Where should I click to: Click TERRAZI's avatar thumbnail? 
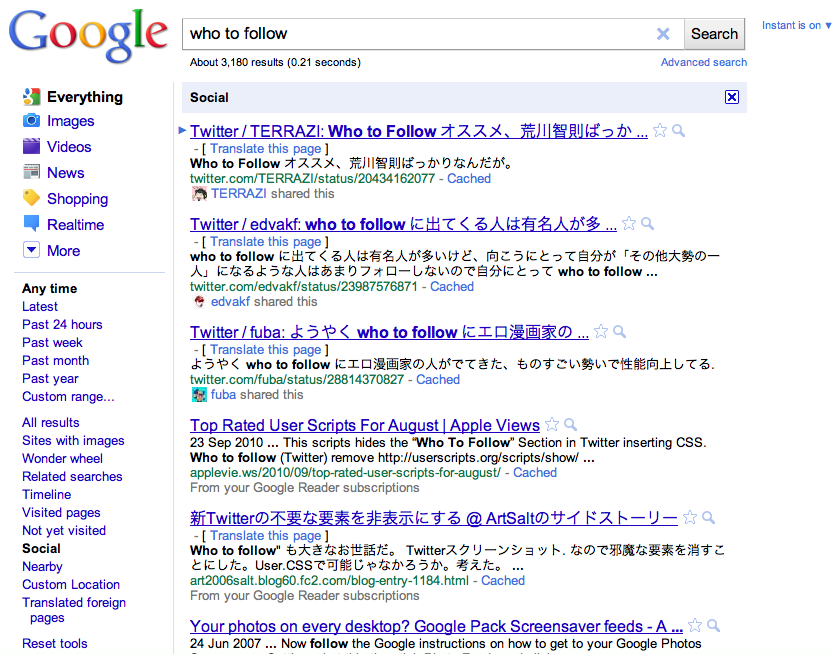(x=199, y=194)
